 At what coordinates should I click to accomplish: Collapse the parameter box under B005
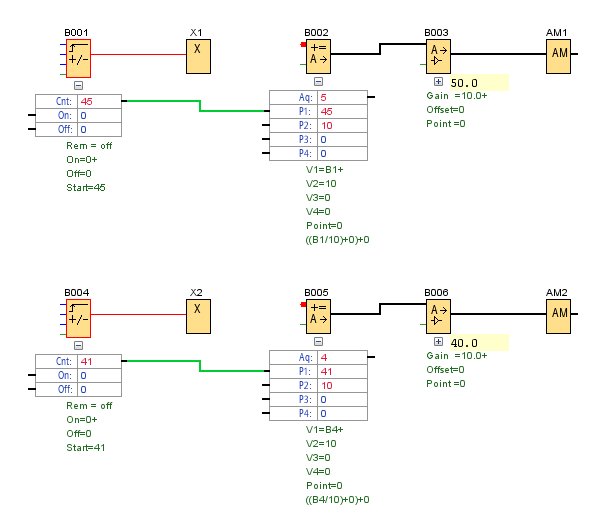tap(318, 341)
